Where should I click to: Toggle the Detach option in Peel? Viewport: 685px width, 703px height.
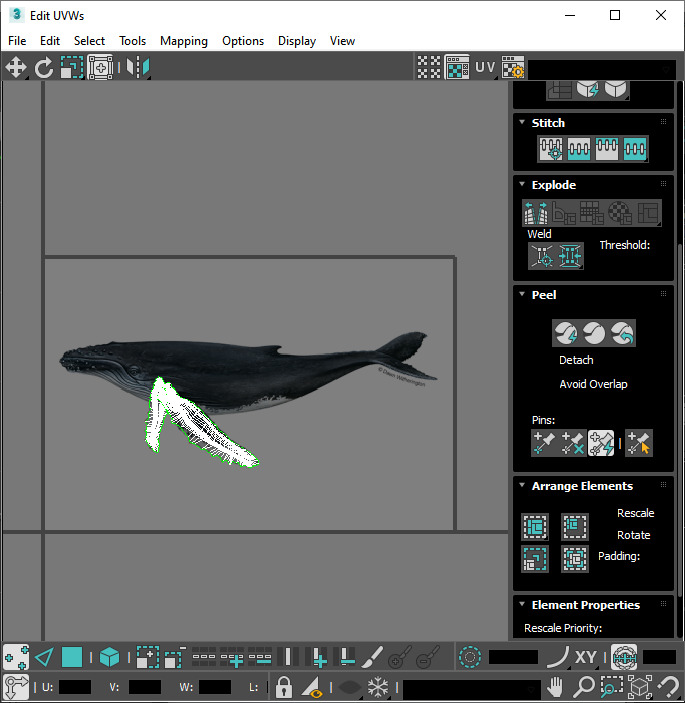coord(576,360)
